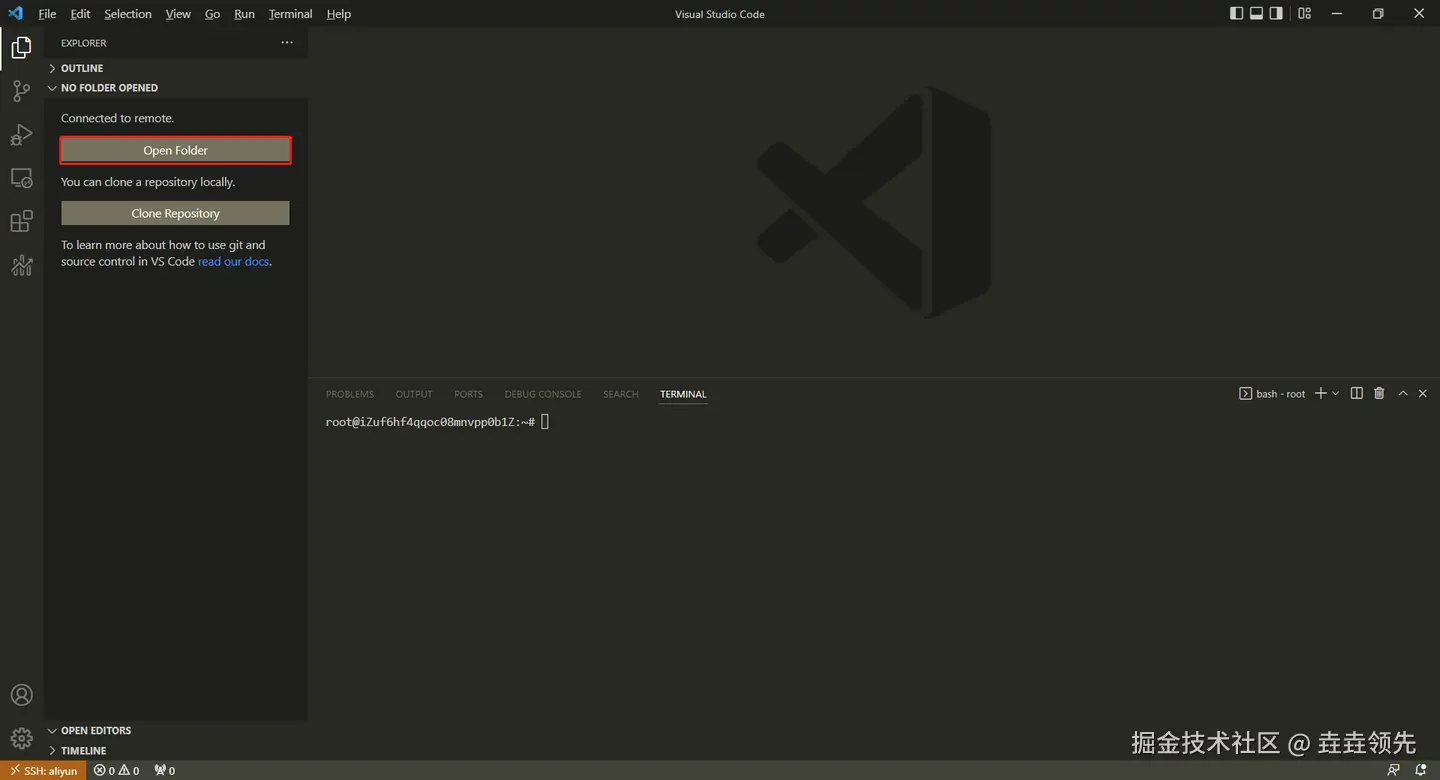
Task: Click the Connected to remote. text
Action: pos(117,118)
